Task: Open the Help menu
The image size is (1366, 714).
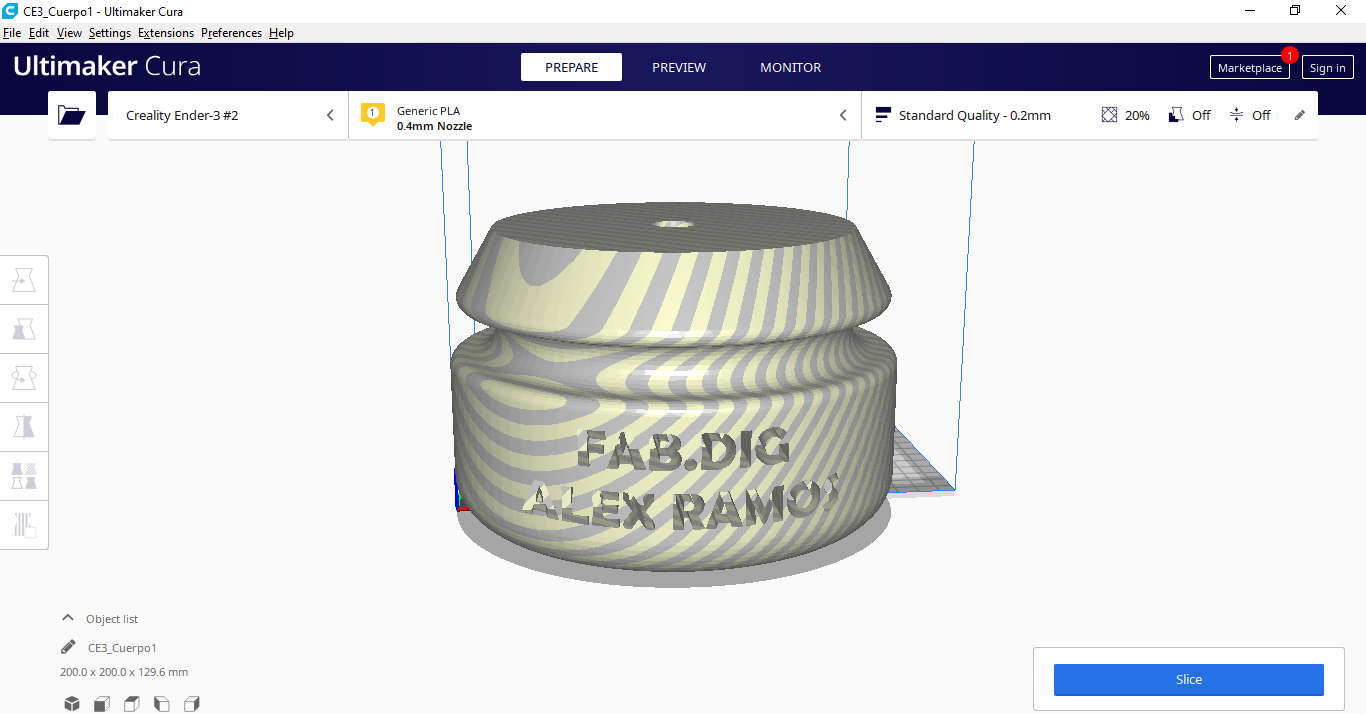Action: [x=281, y=33]
